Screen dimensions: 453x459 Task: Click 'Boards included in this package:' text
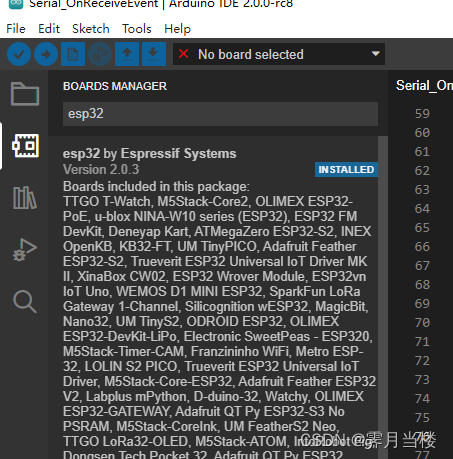(x=156, y=187)
